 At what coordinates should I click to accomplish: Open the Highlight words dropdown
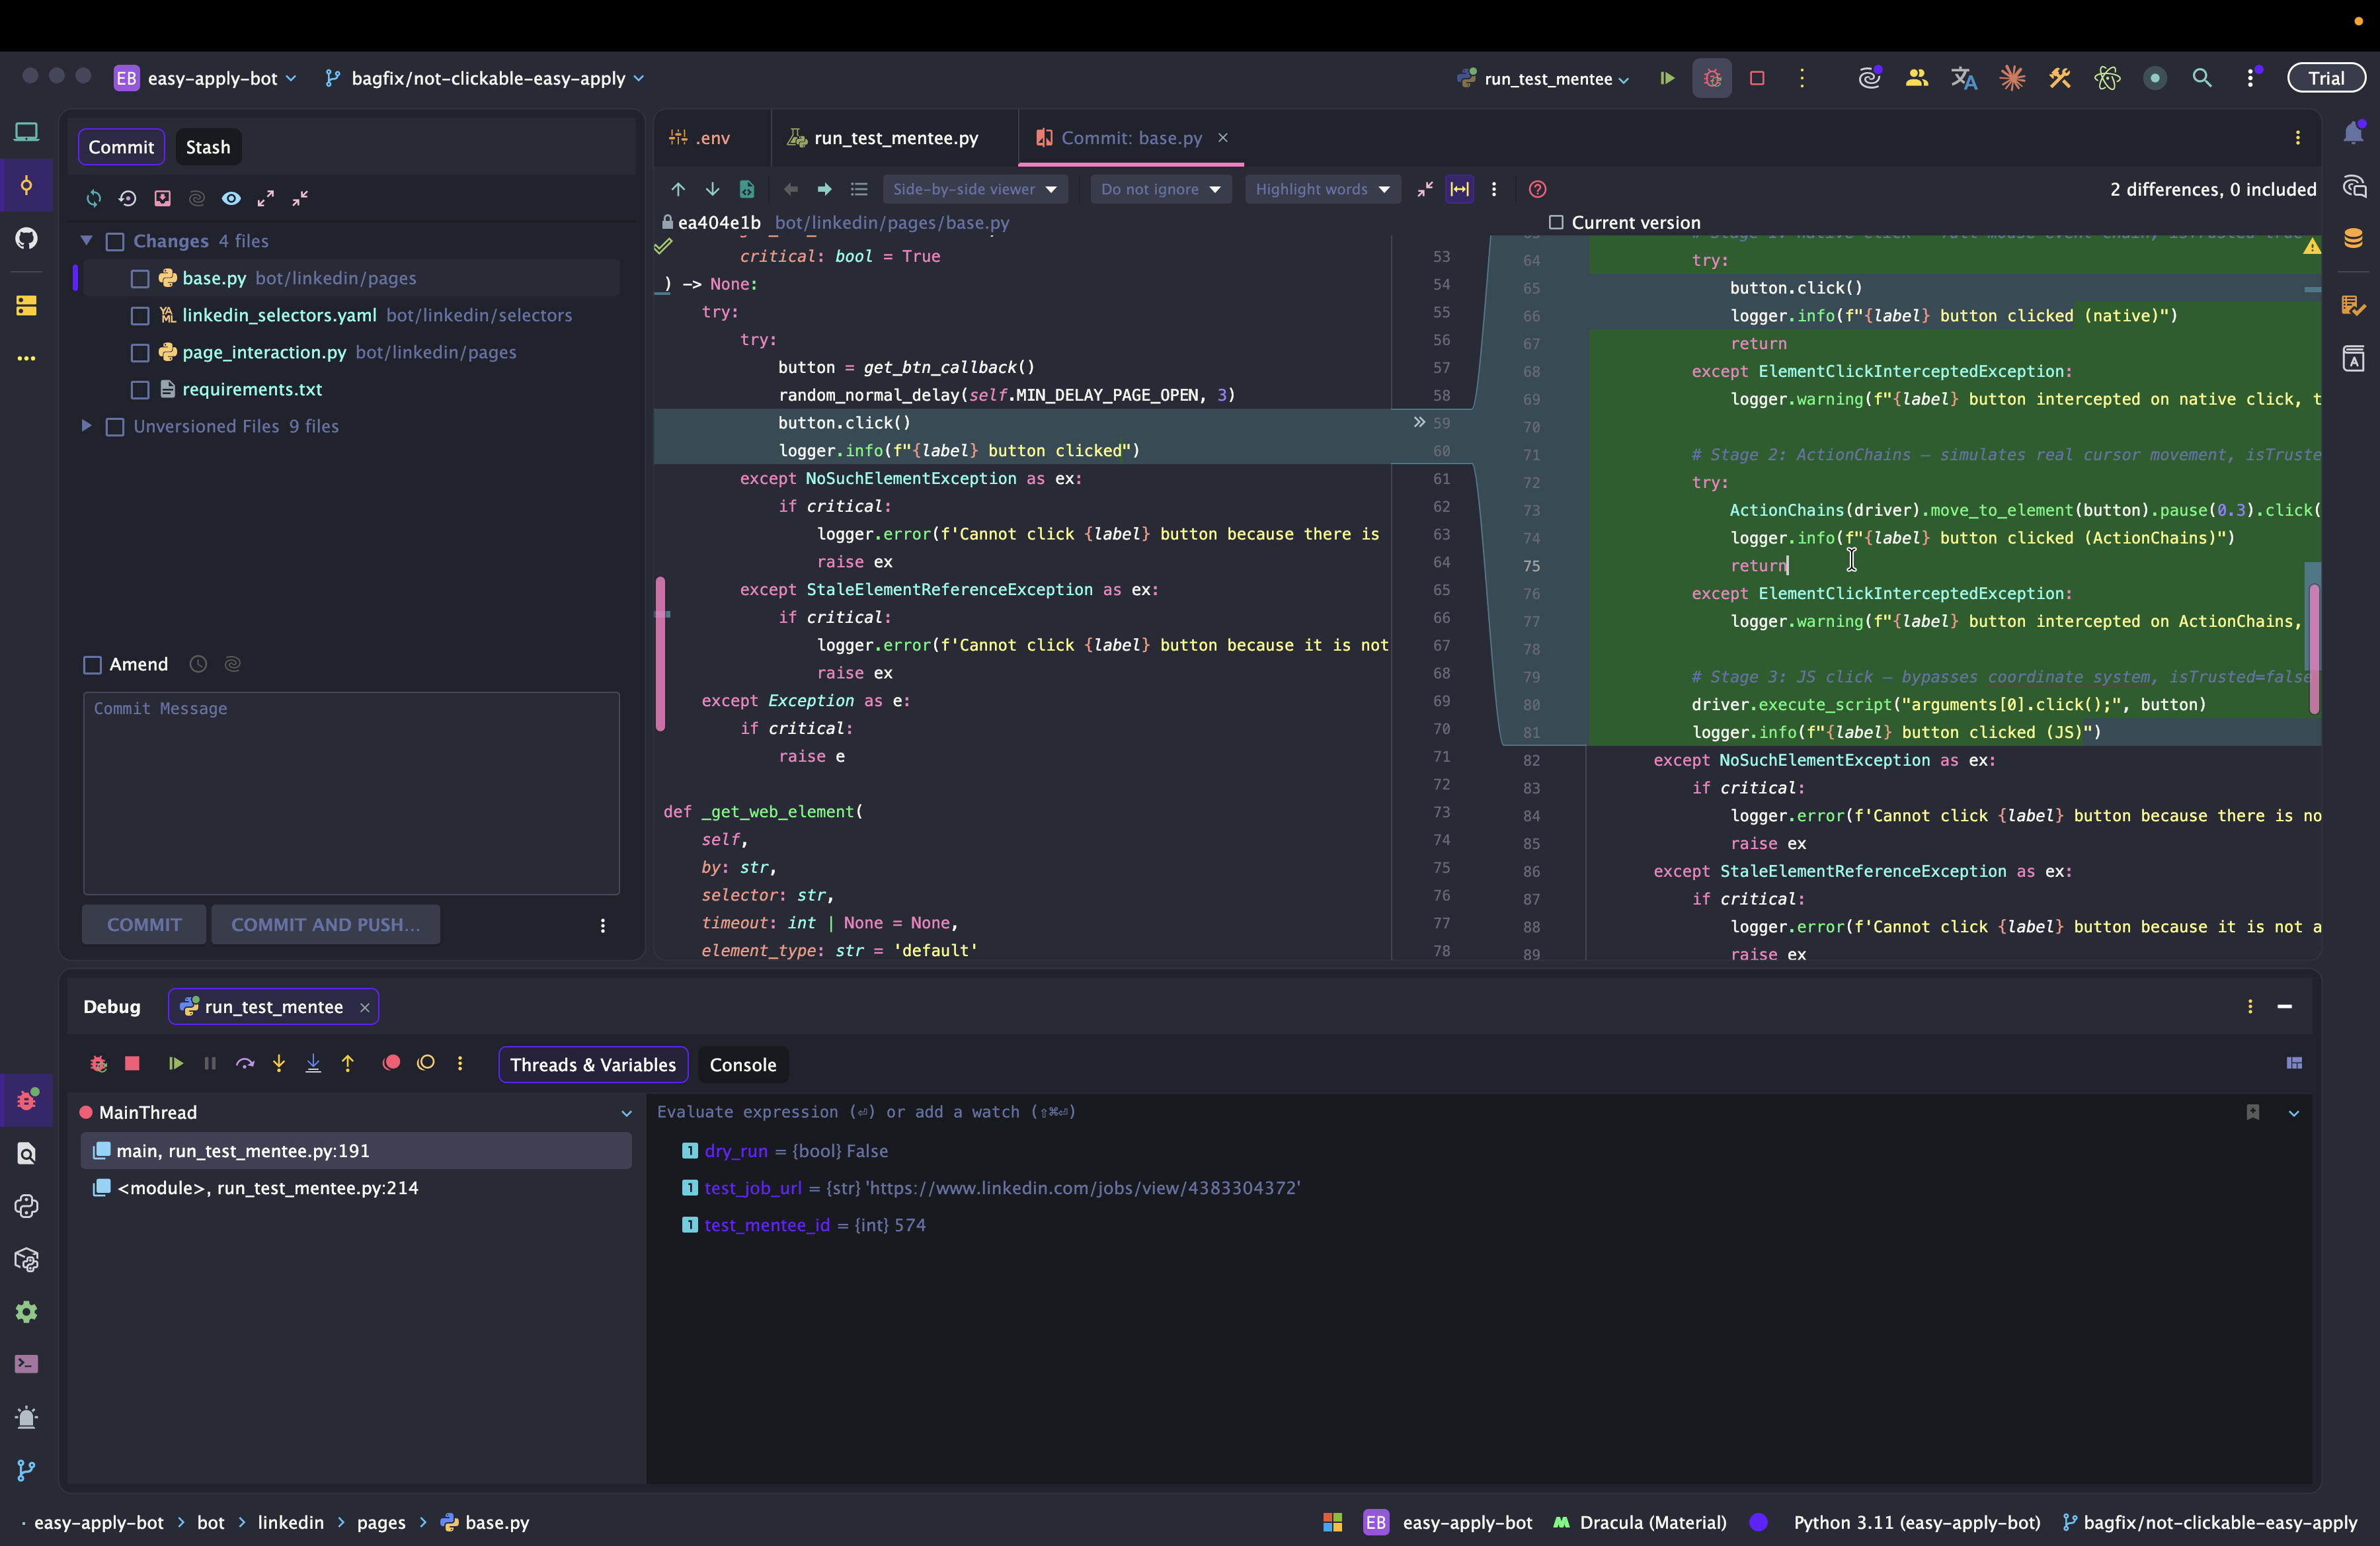pos(1321,189)
